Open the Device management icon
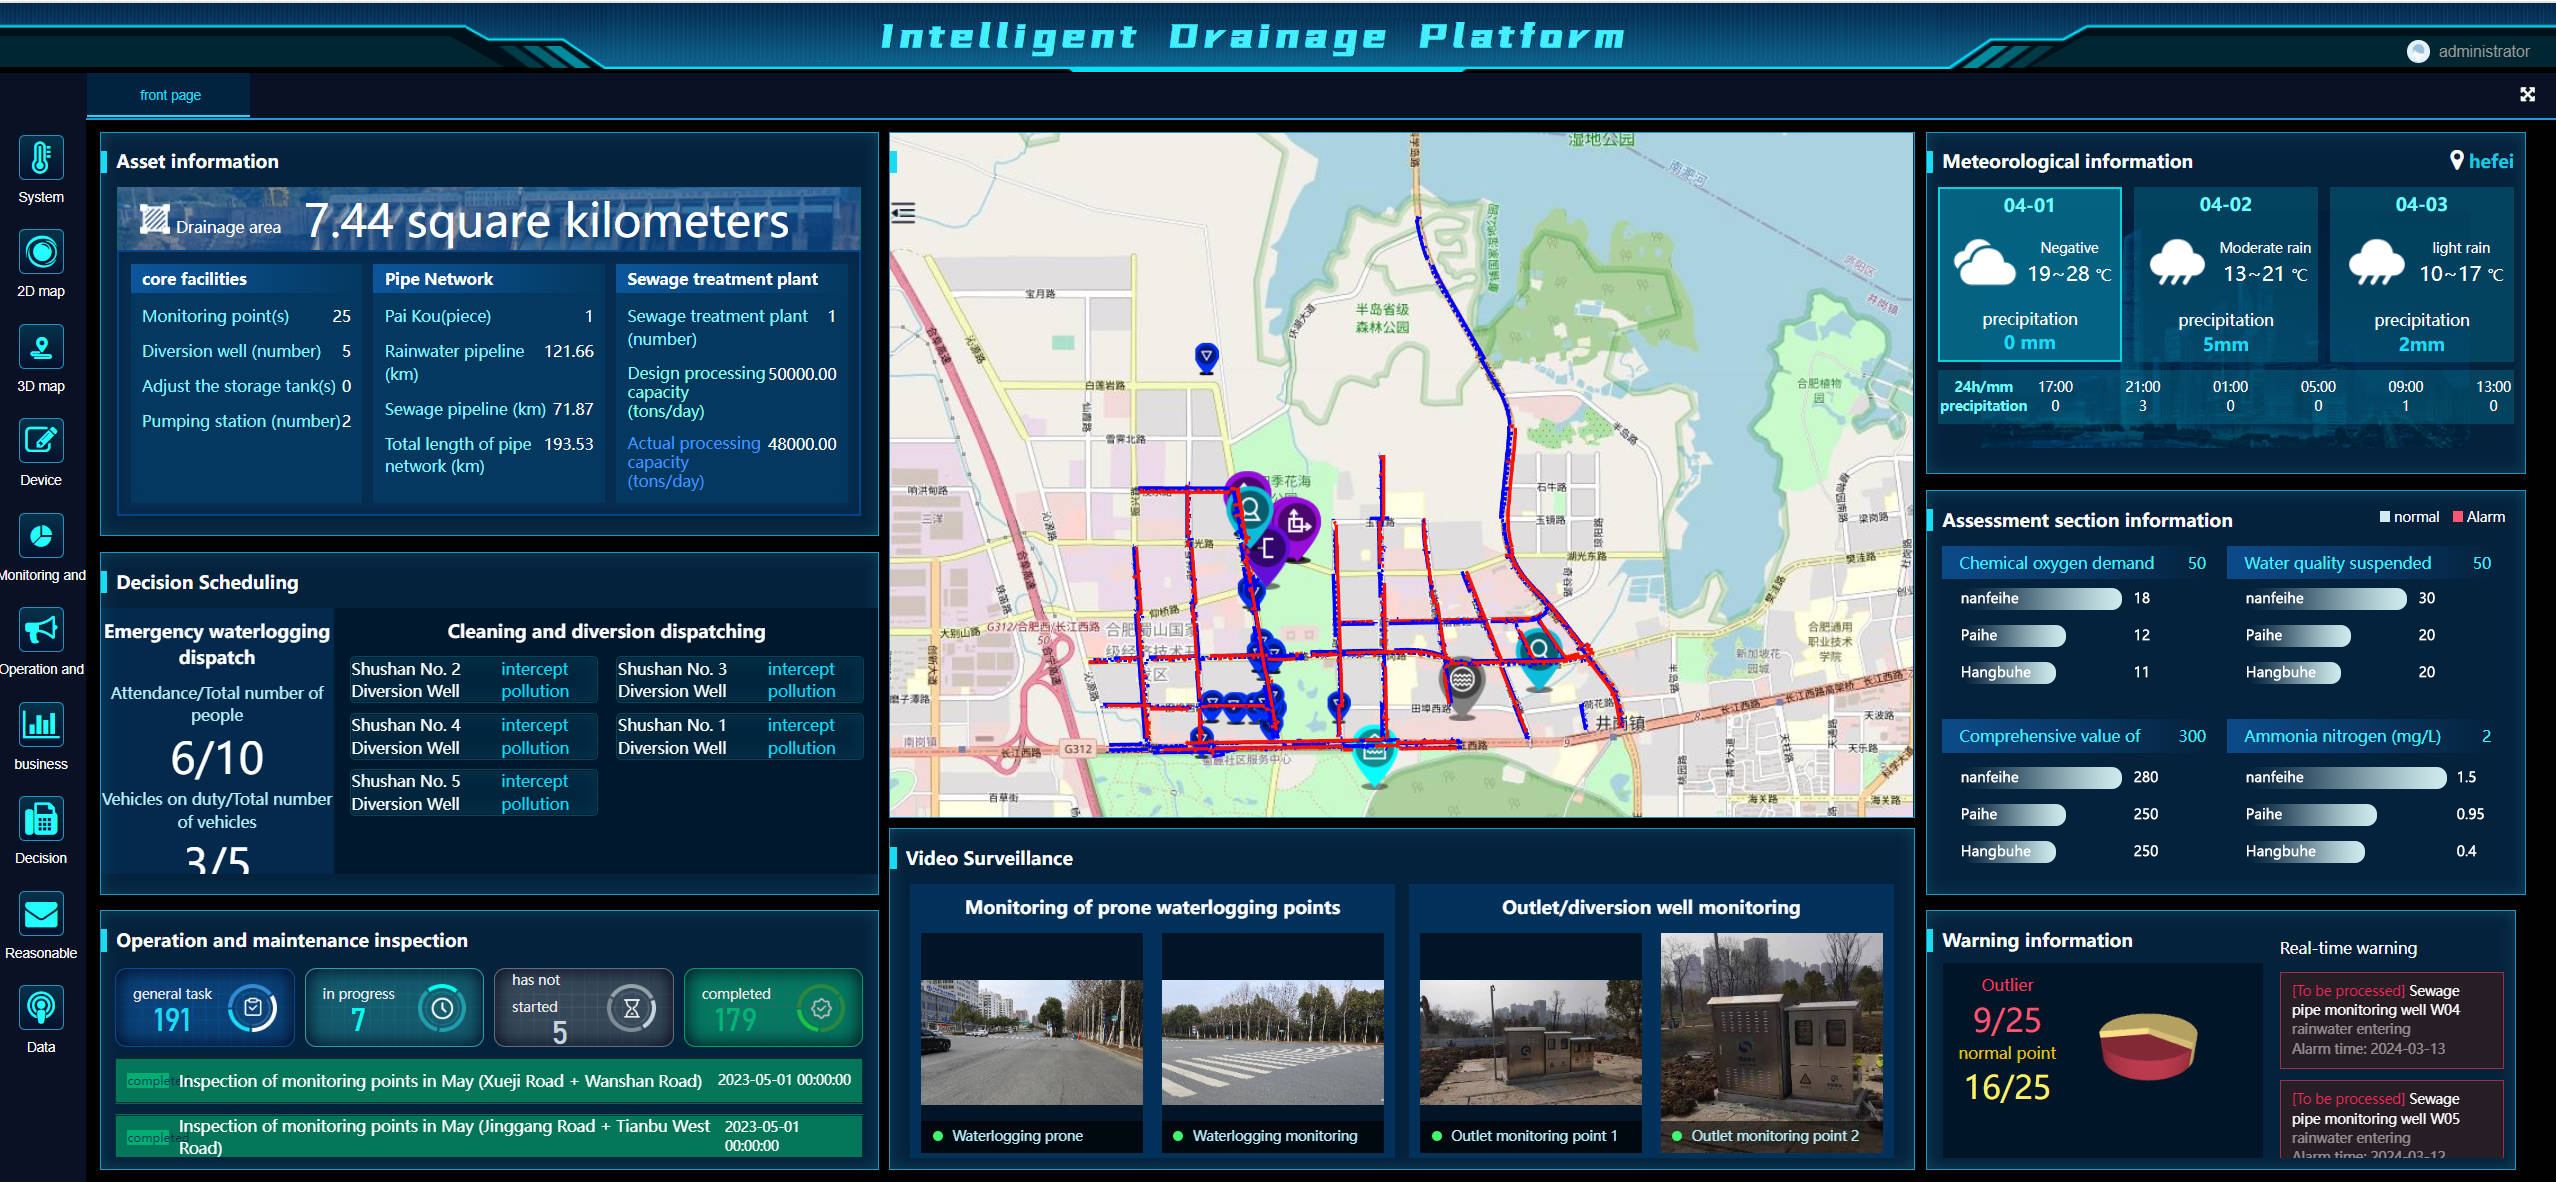The image size is (2556, 1182). click(x=41, y=442)
